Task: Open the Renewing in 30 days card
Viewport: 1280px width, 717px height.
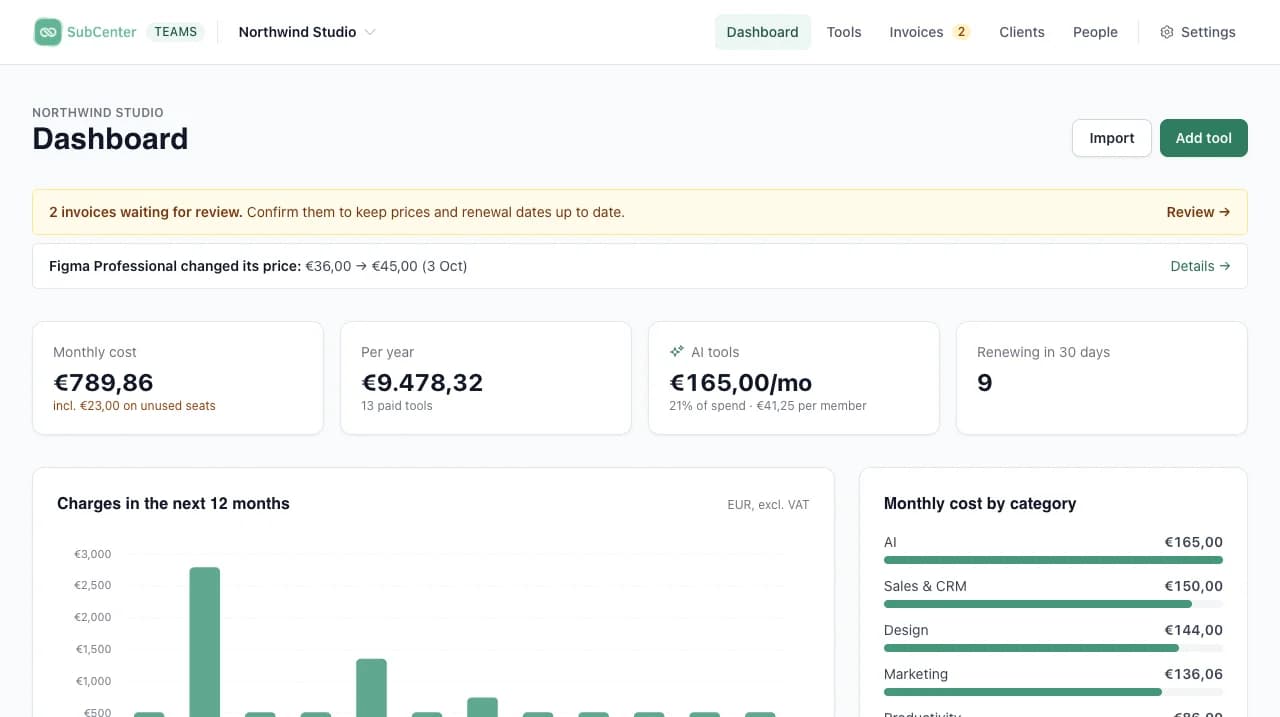Action: coord(1102,378)
